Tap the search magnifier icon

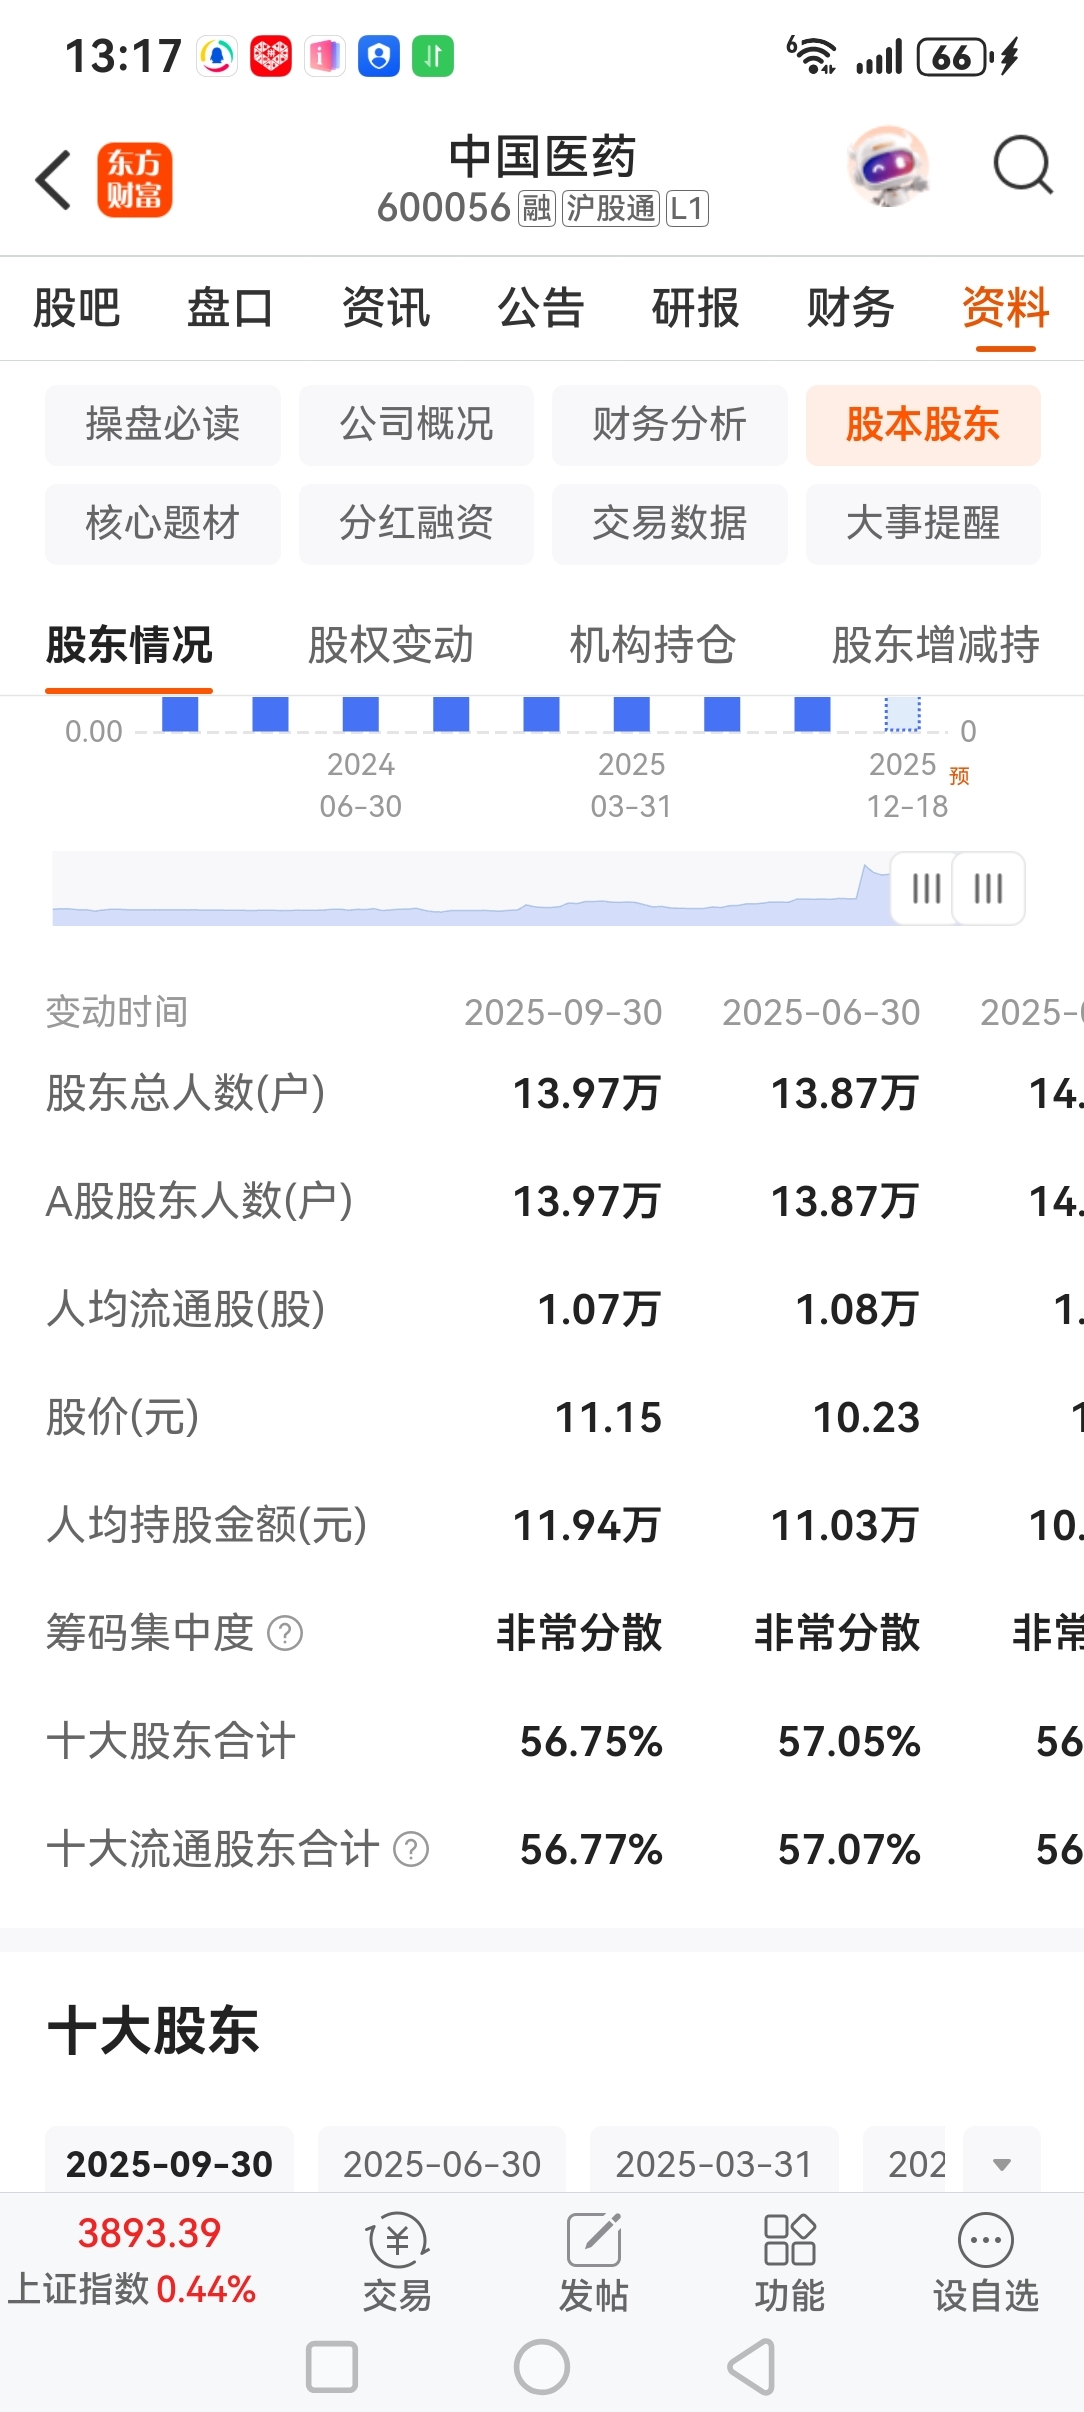click(1023, 165)
